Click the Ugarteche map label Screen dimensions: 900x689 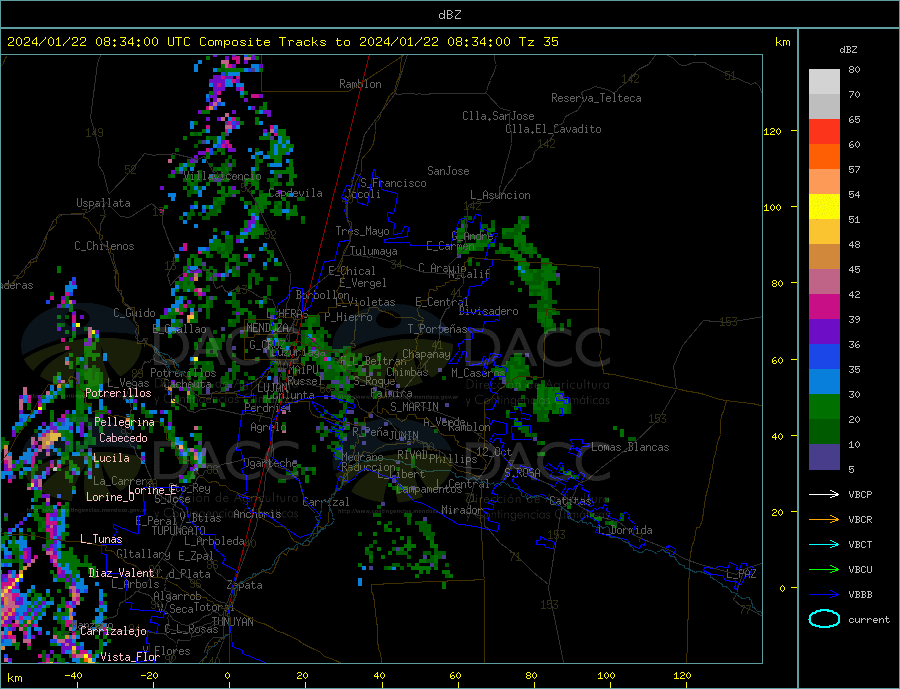[x=270, y=463]
